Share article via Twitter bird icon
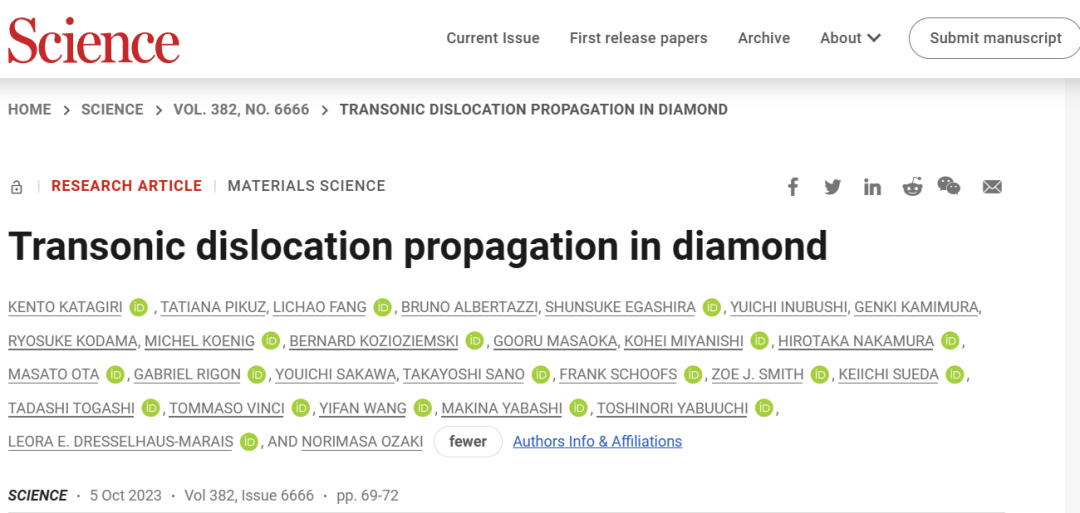This screenshot has height=513, width=1080. 833,187
